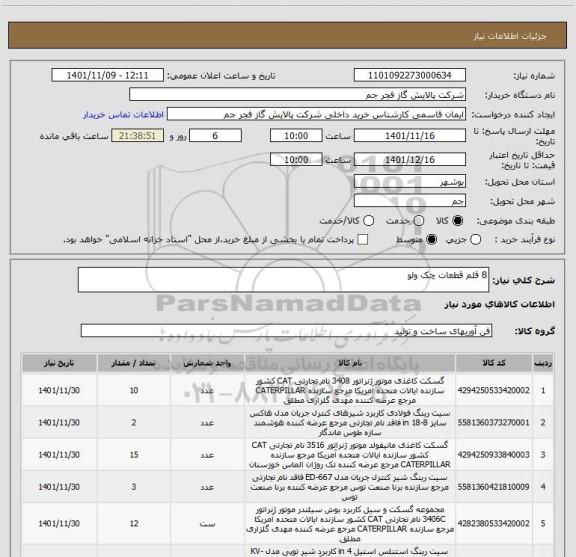576x557 pixels.
Task: Select item code 5581360373270001
Action: [x=494, y=423]
